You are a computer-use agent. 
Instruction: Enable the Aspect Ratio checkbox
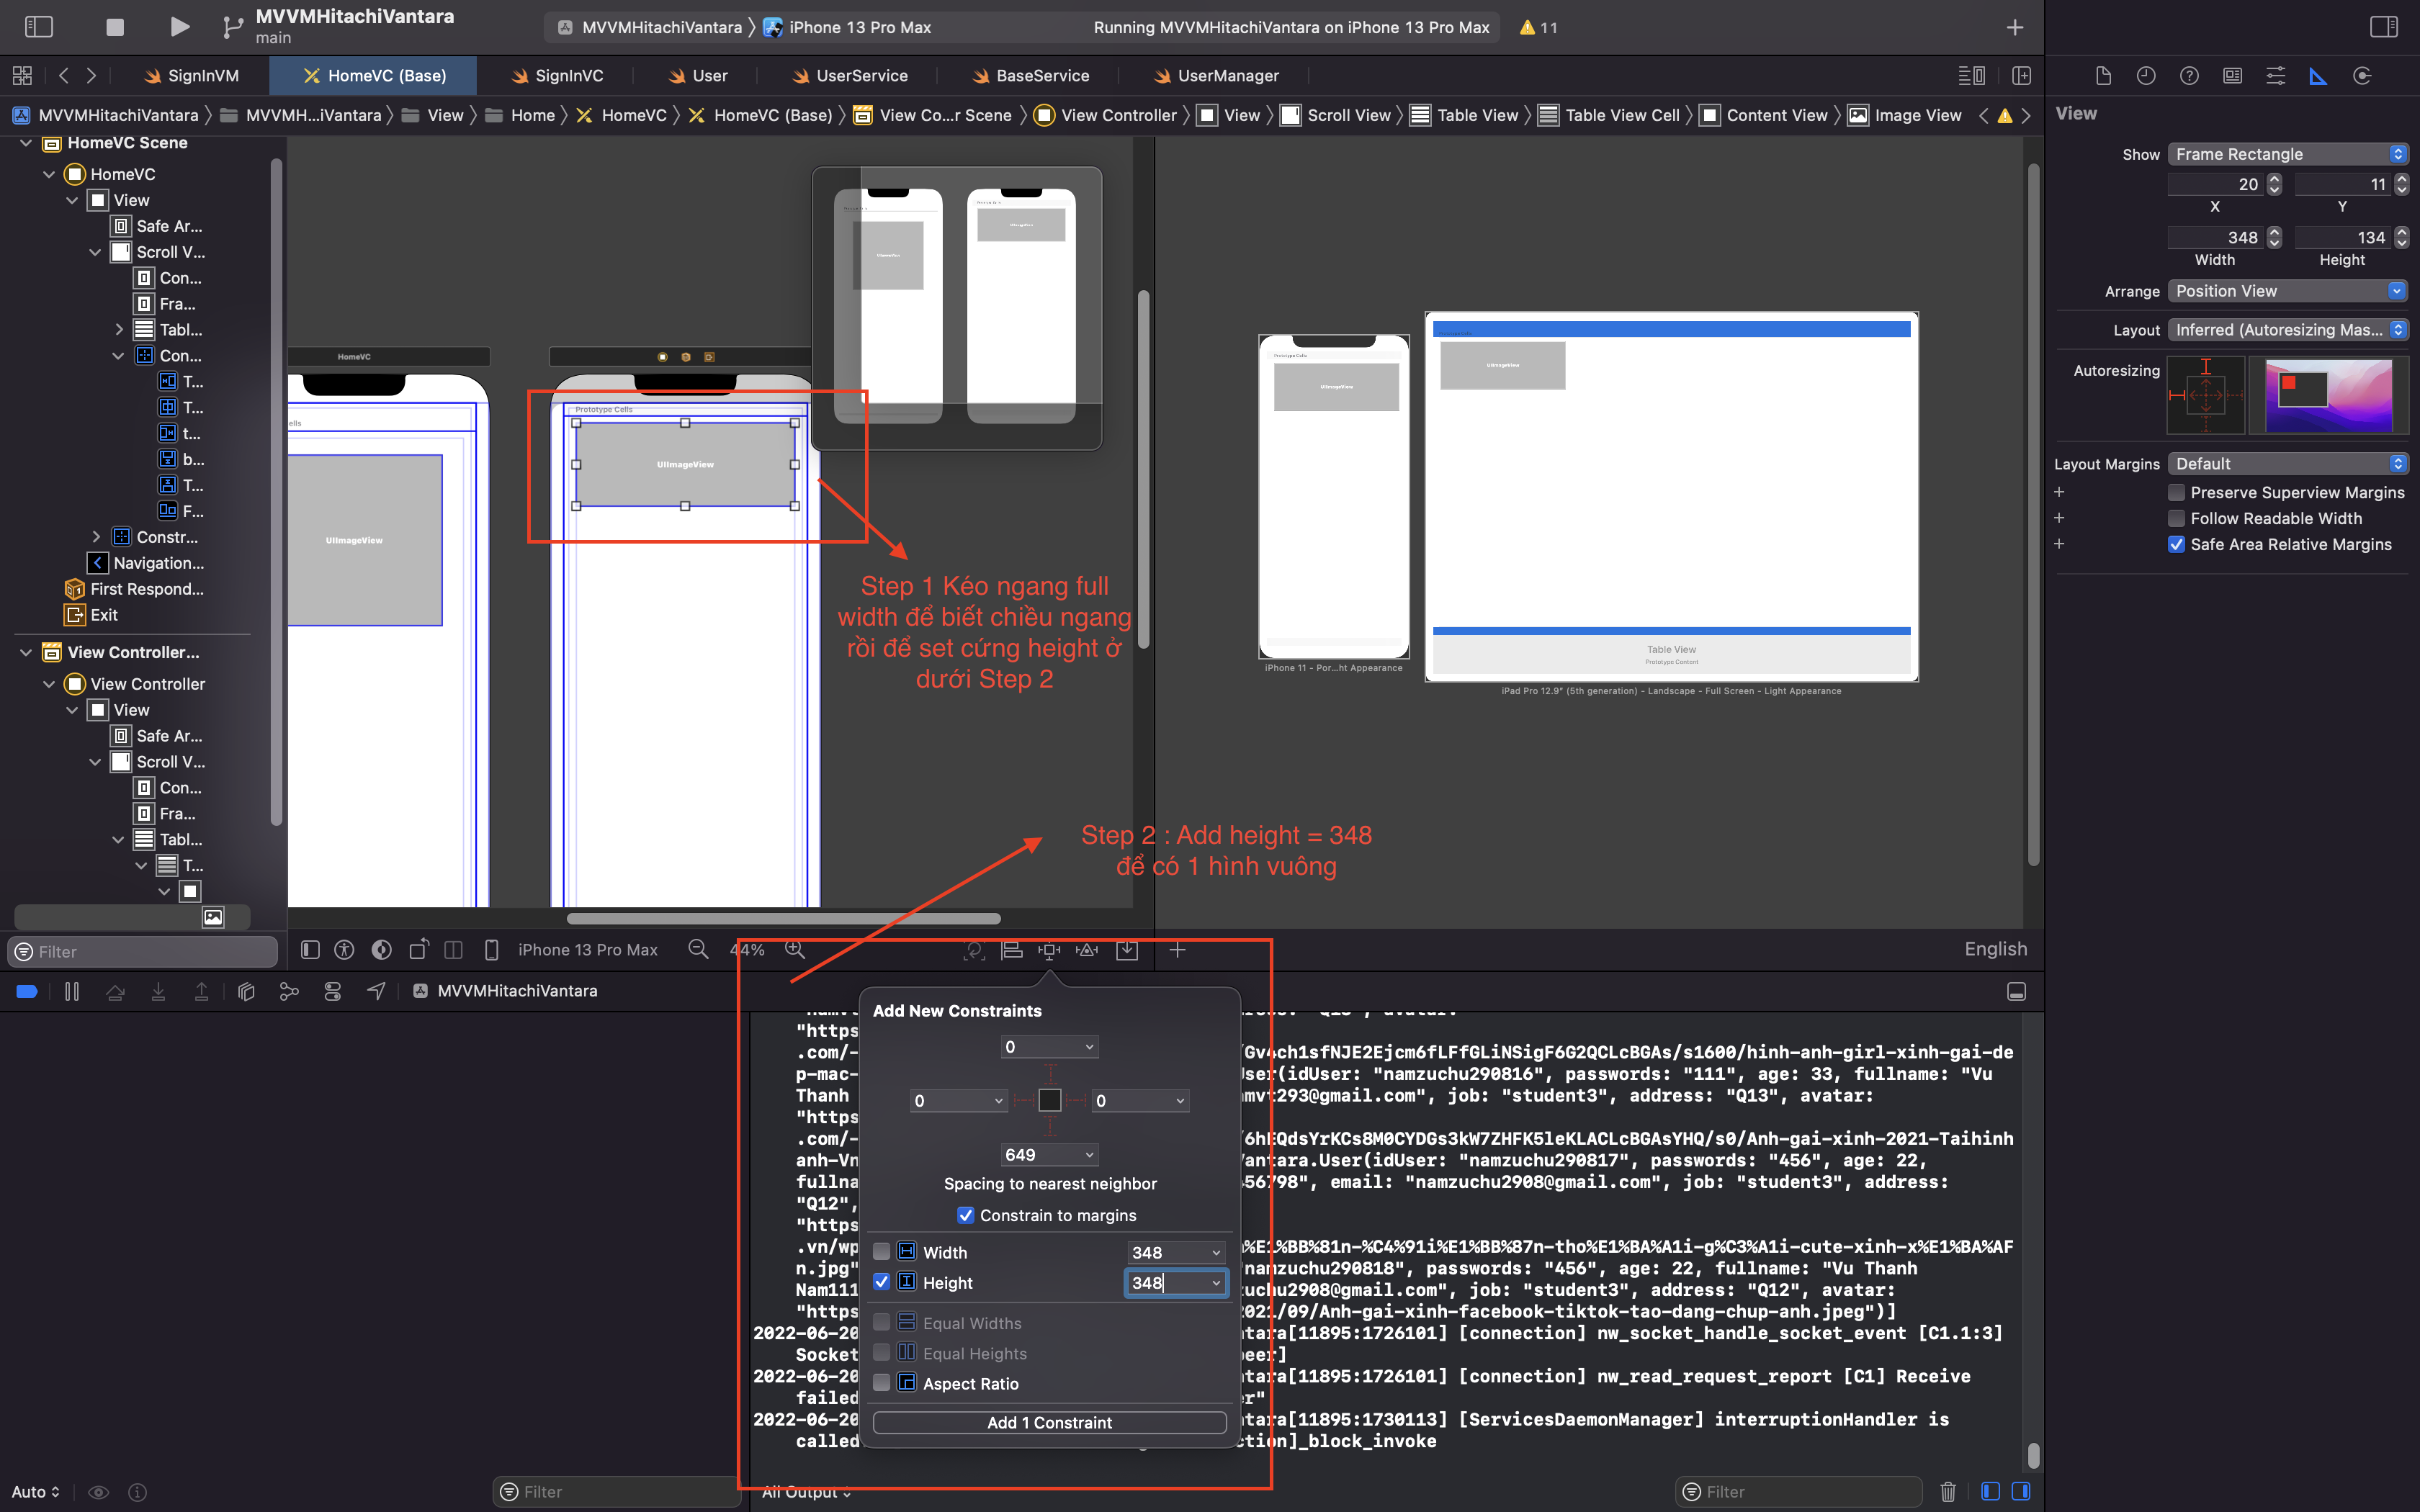[882, 1382]
